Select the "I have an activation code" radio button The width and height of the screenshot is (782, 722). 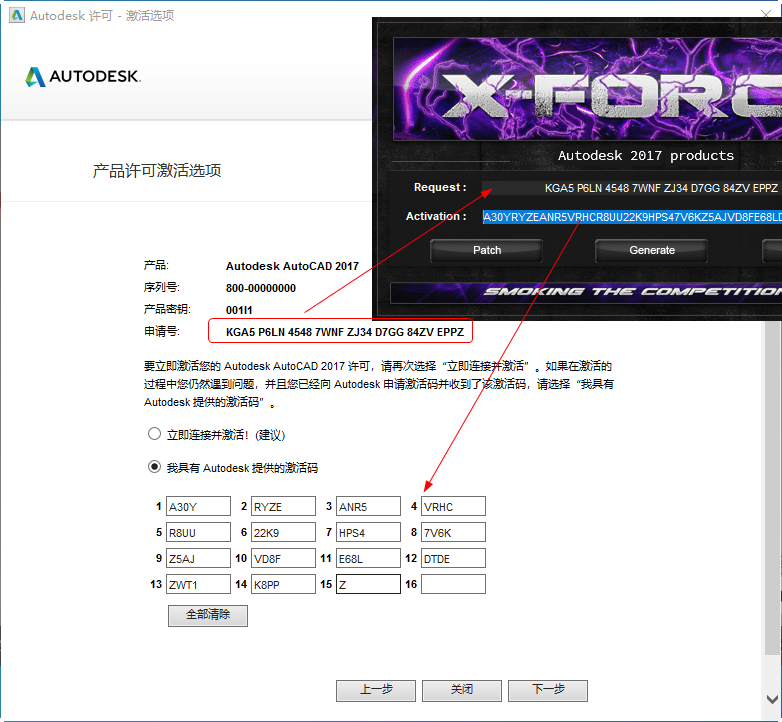tap(154, 467)
